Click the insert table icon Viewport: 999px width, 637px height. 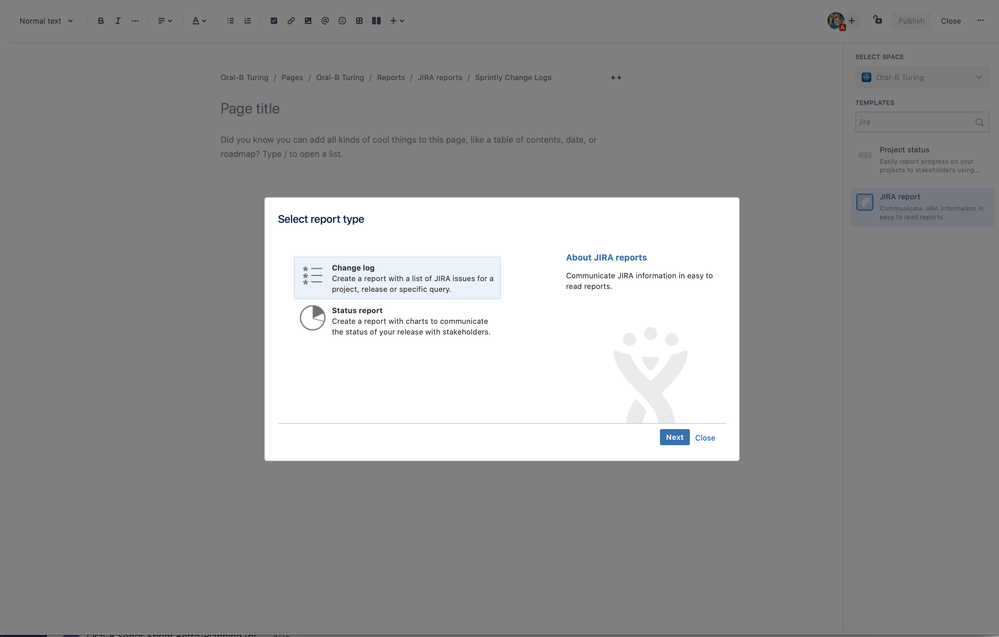(x=359, y=21)
